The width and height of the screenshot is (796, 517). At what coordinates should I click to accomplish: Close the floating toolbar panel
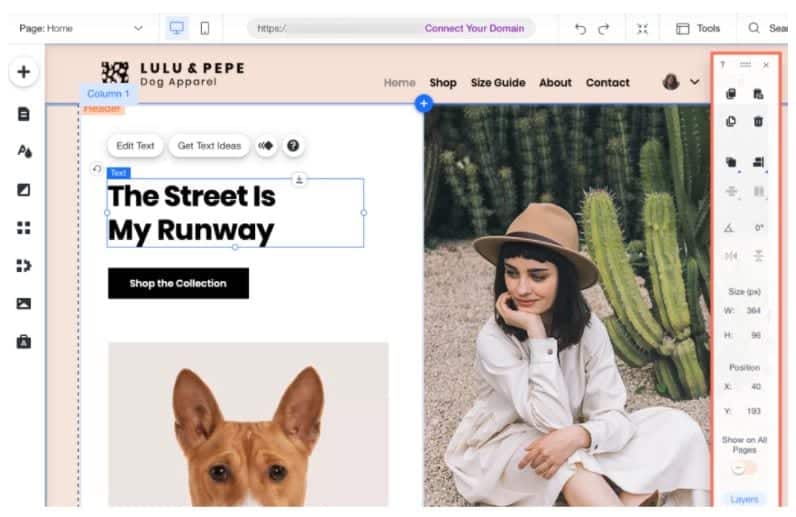(766, 65)
